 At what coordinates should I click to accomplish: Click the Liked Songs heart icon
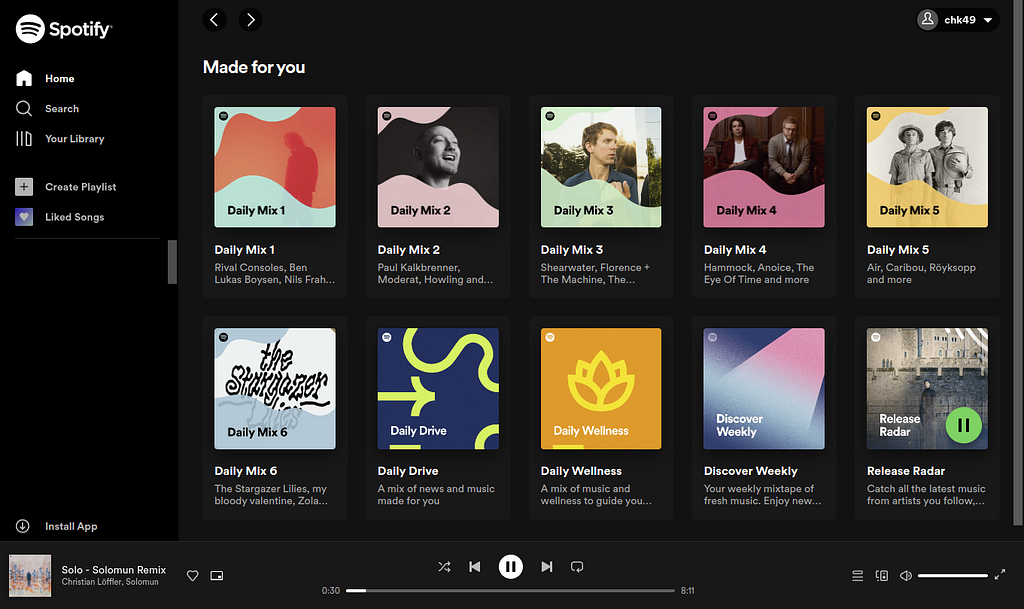click(24, 217)
